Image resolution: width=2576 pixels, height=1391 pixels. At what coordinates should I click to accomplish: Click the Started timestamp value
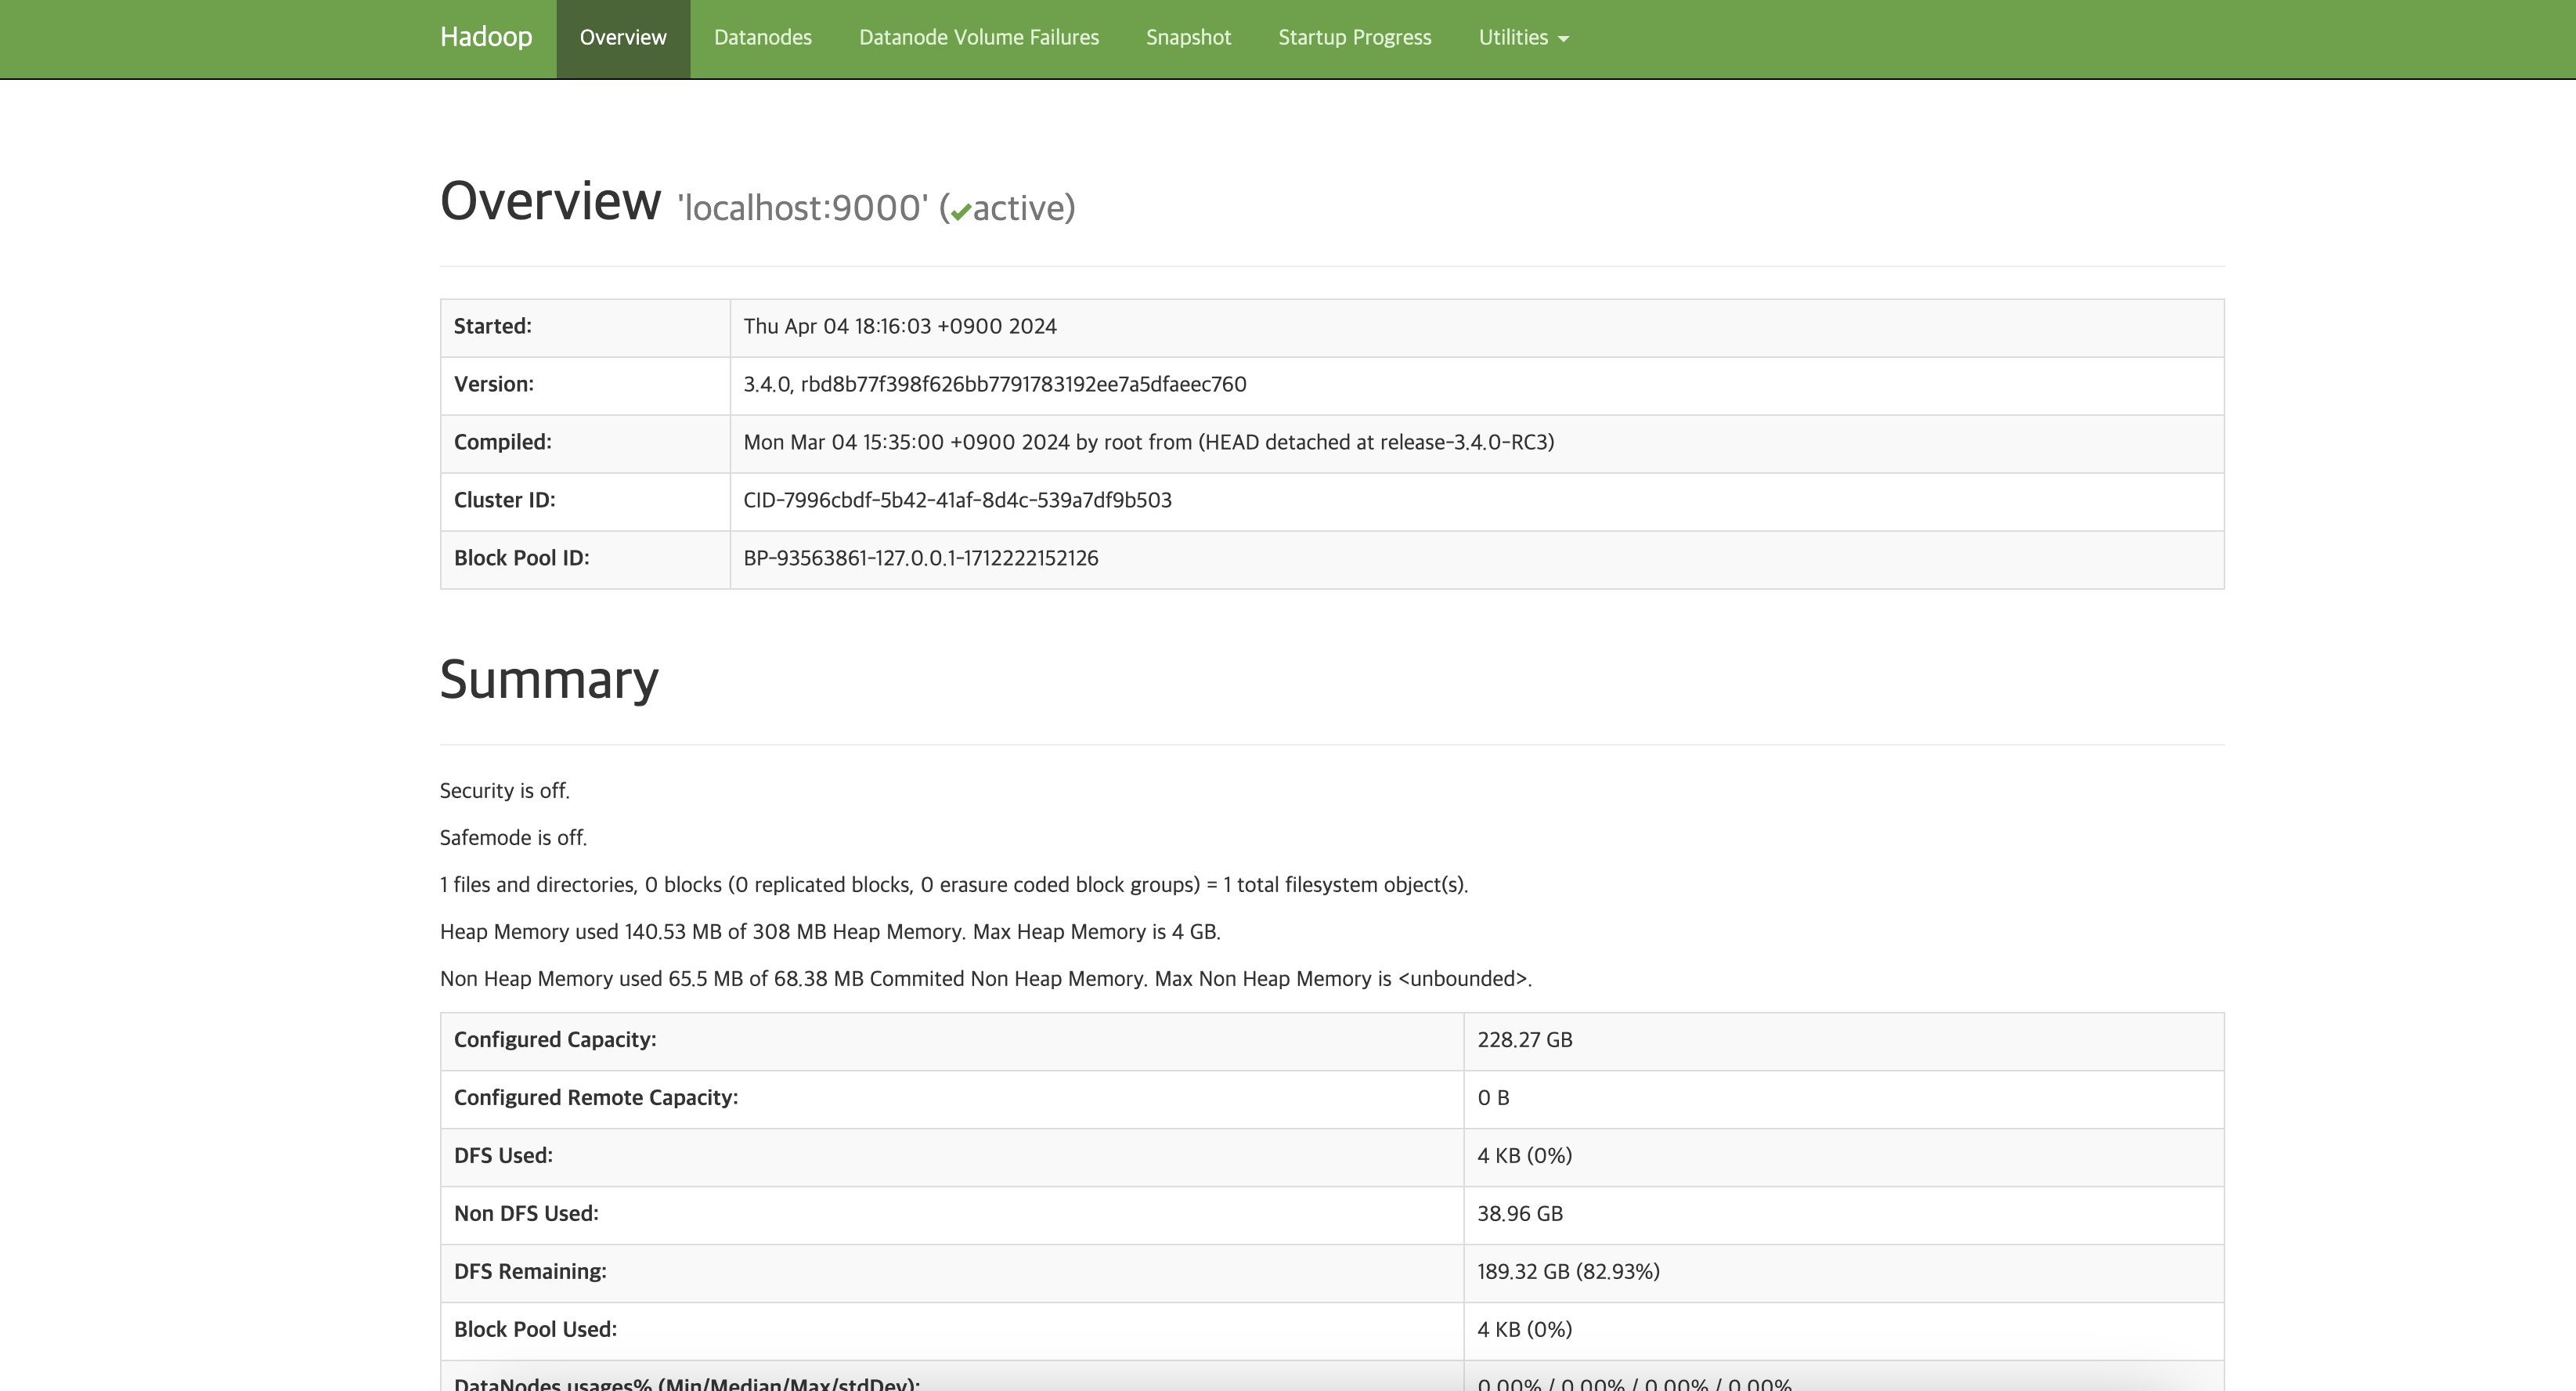[899, 327]
